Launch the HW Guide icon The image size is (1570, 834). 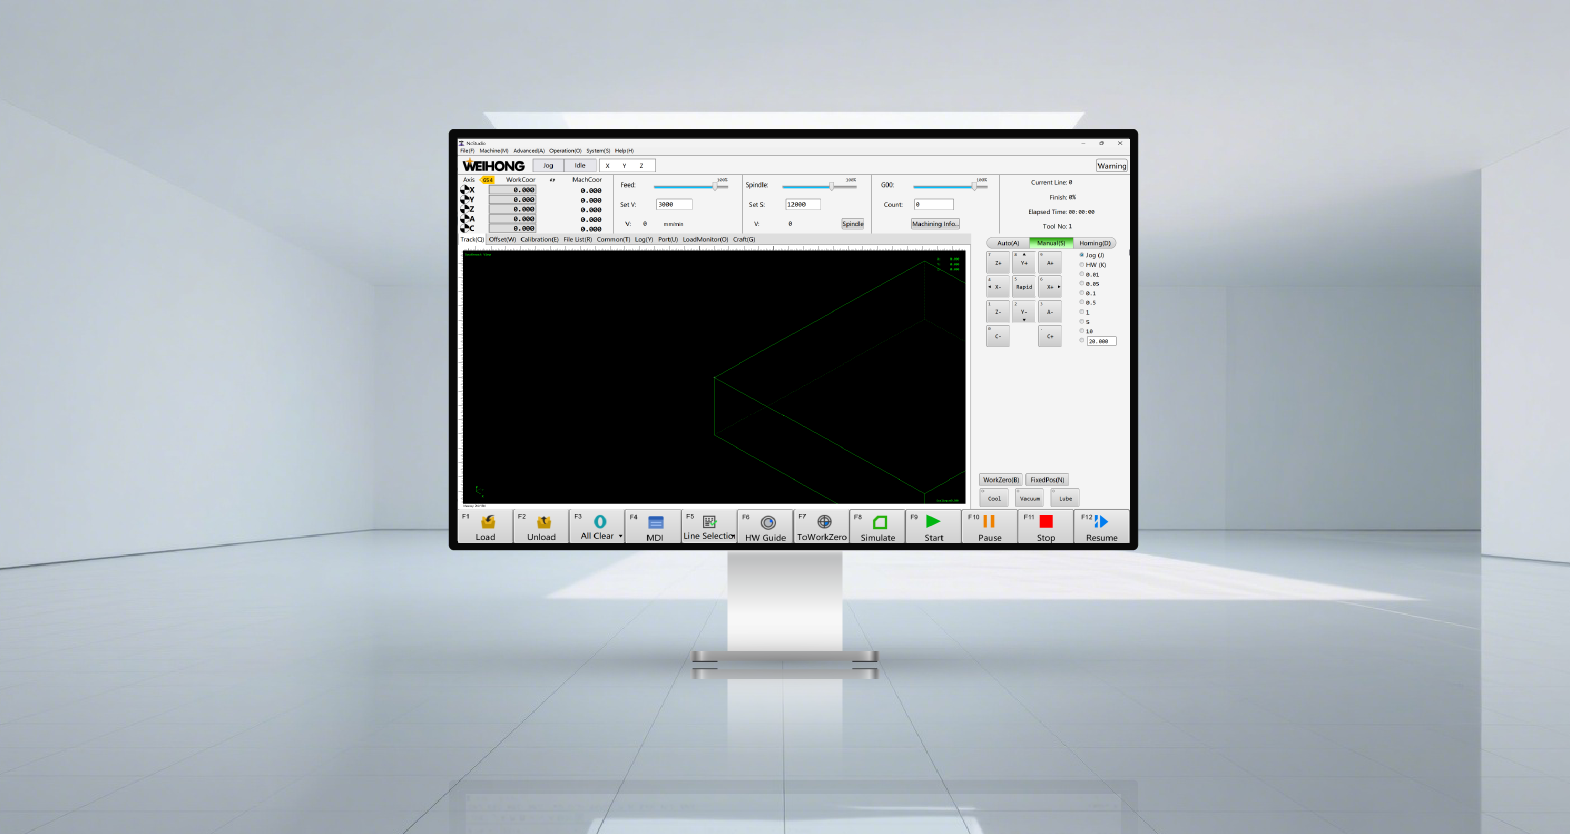coord(768,522)
